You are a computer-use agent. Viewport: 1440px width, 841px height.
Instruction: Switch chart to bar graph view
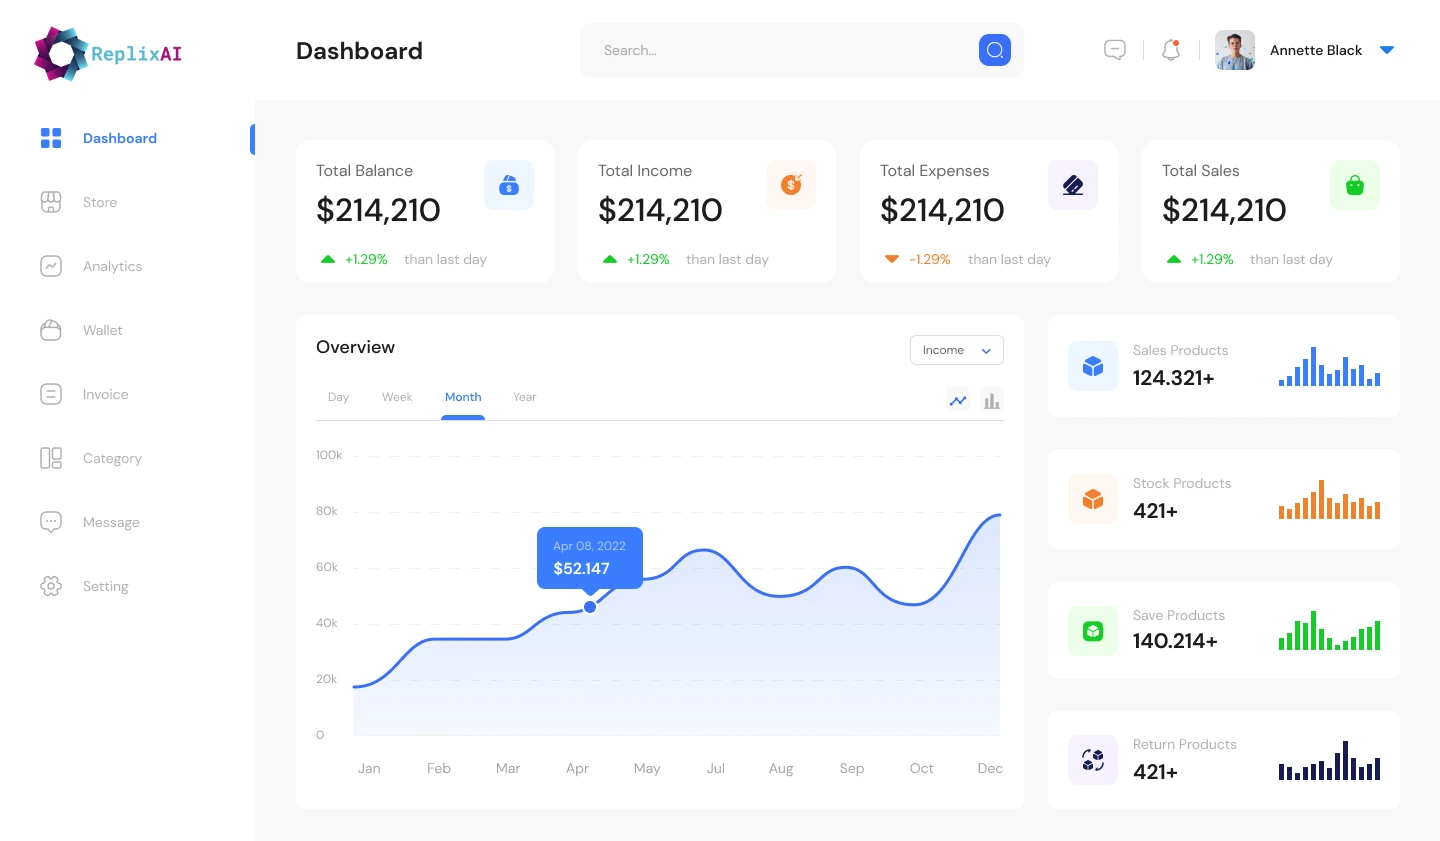pos(991,401)
